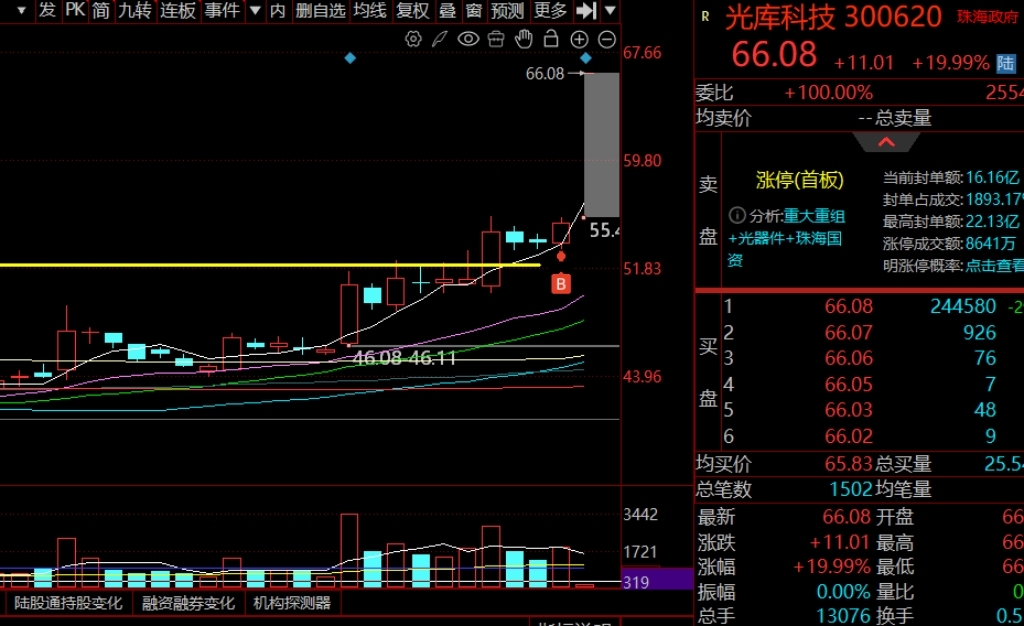1024x626 pixels.
Task: Click bid volume 244580
Action: [x=963, y=306]
